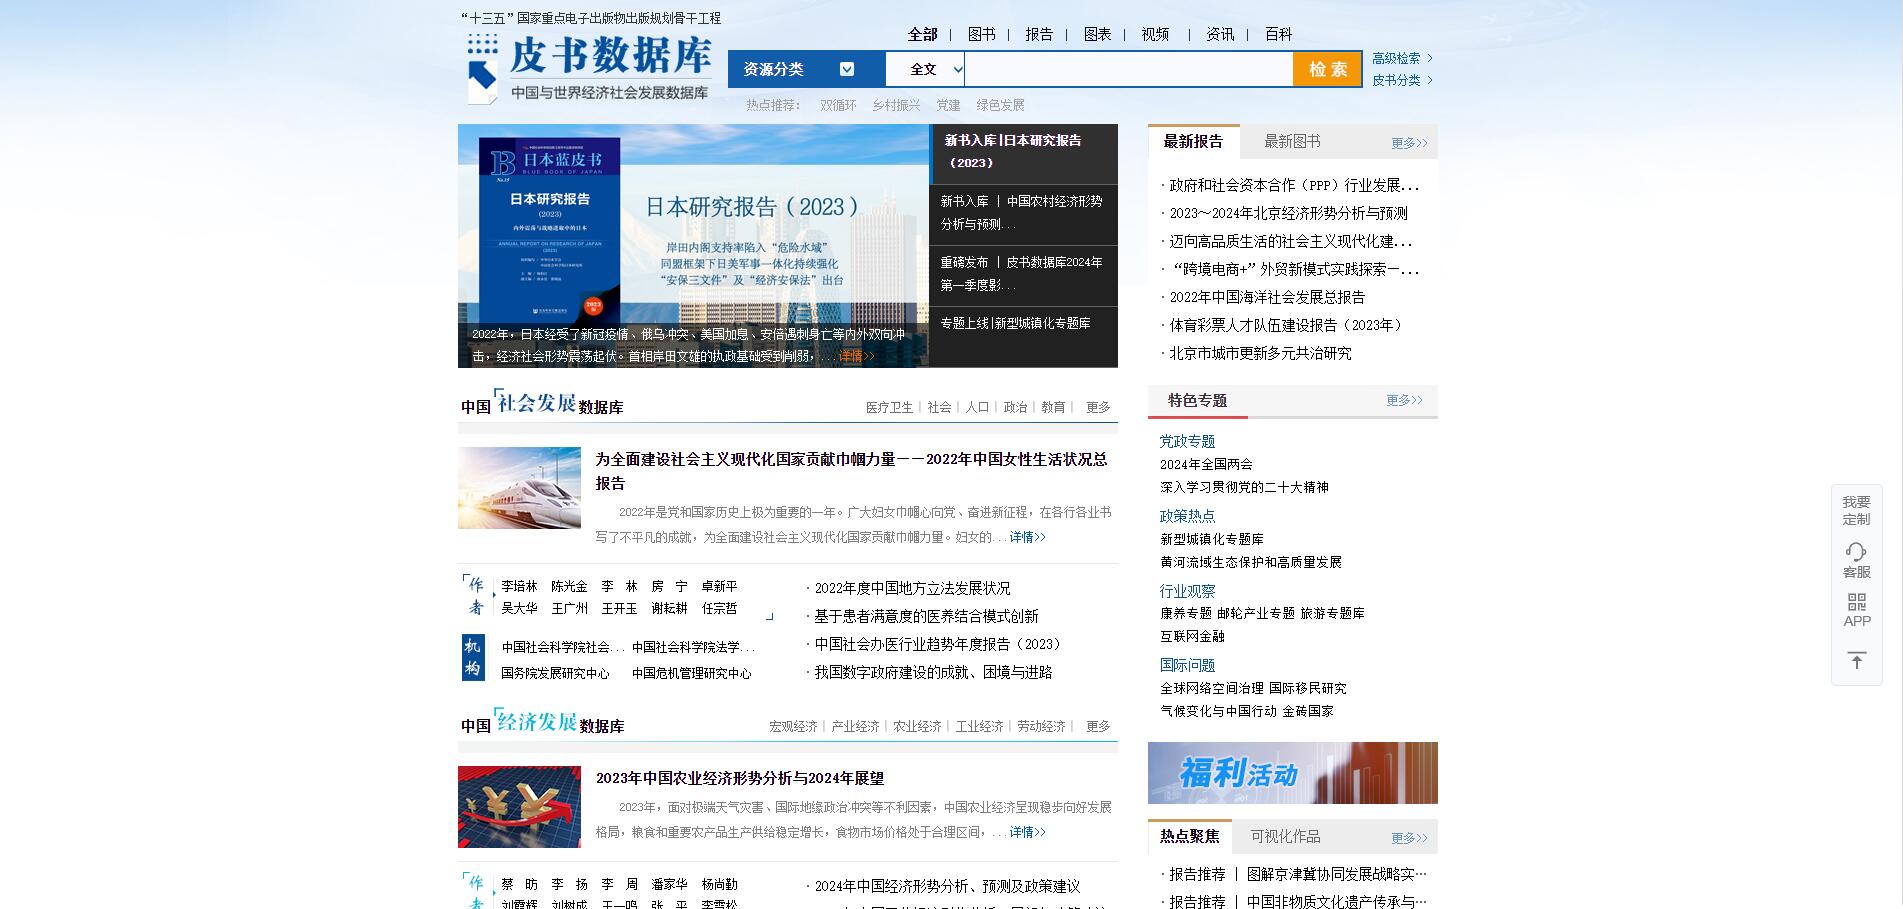
Task: Click the APP QR code icon
Action: click(x=1856, y=602)
